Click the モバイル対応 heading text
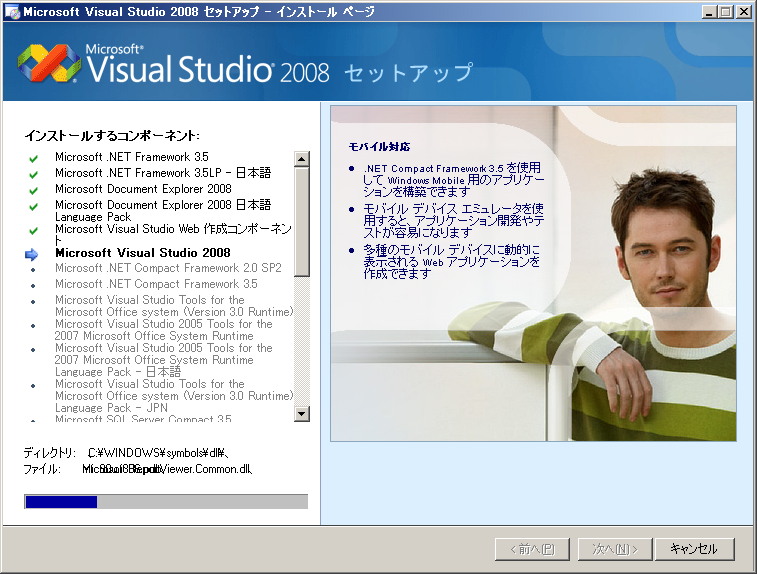Viewport: 757px width, 574px height. pyautogui.click(x=379, y=147)
